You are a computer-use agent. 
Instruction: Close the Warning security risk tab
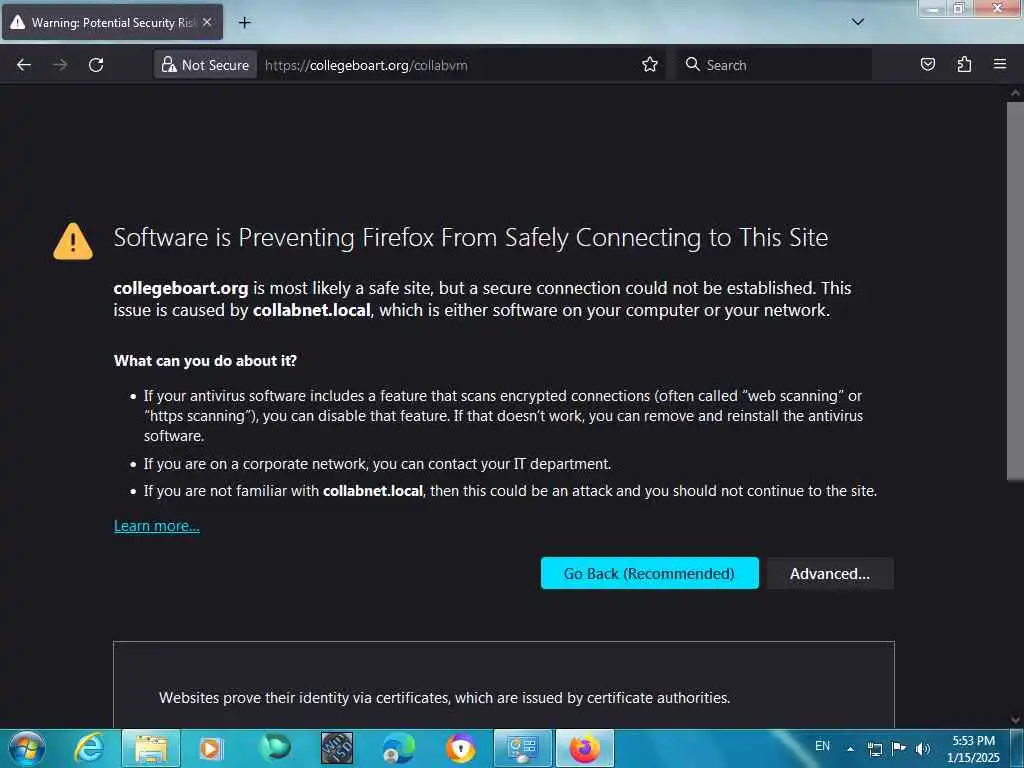(x=207, y=22)
